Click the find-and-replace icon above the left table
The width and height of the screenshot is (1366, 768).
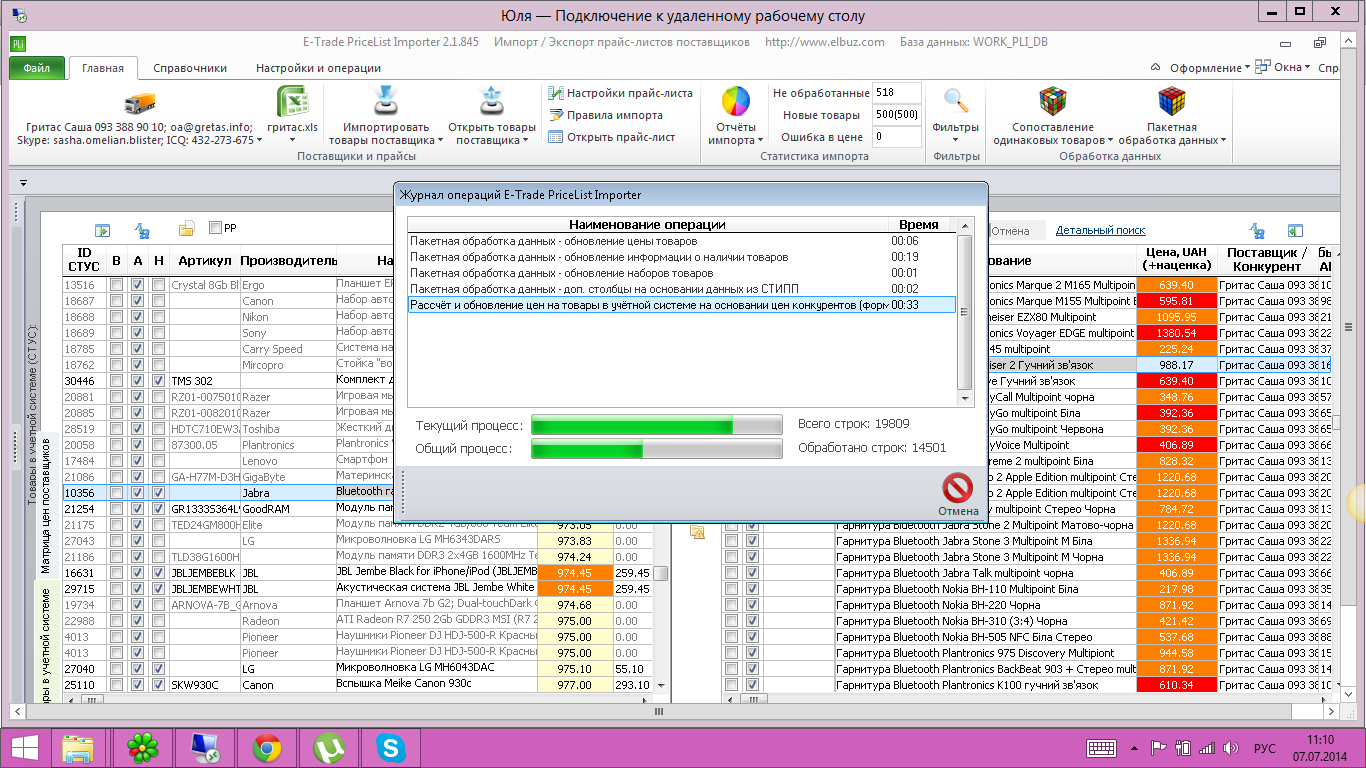tap(142, 230)
